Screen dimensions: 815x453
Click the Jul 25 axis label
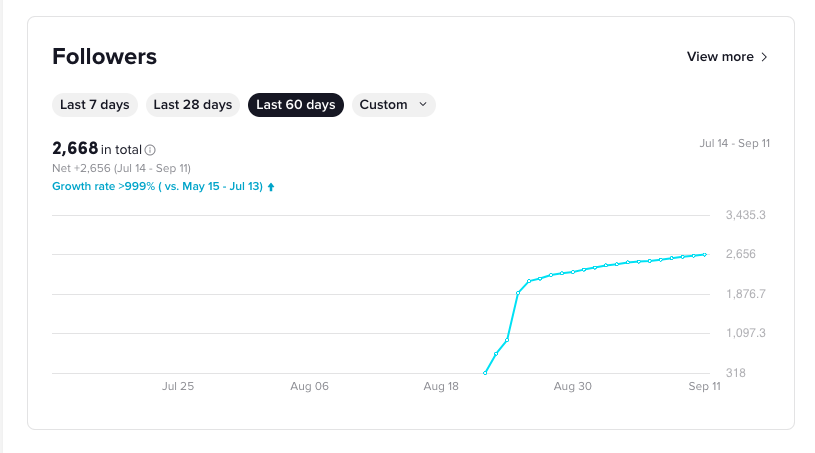pyautogui.click(x=178, y=386)
